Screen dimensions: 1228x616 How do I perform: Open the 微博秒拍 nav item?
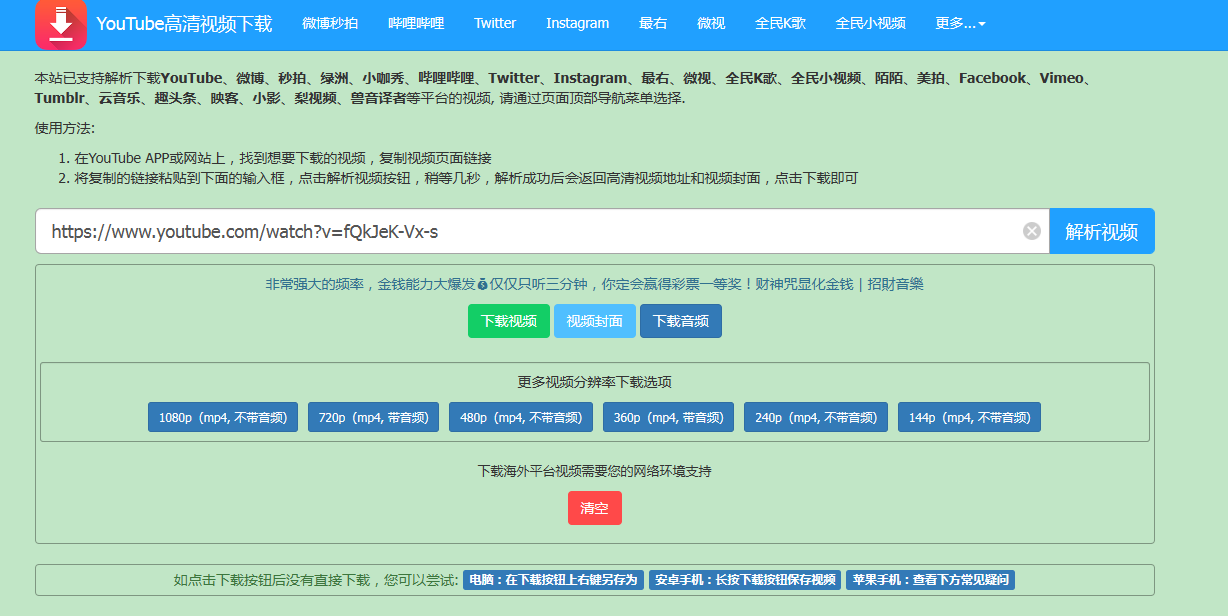point(330,23)
